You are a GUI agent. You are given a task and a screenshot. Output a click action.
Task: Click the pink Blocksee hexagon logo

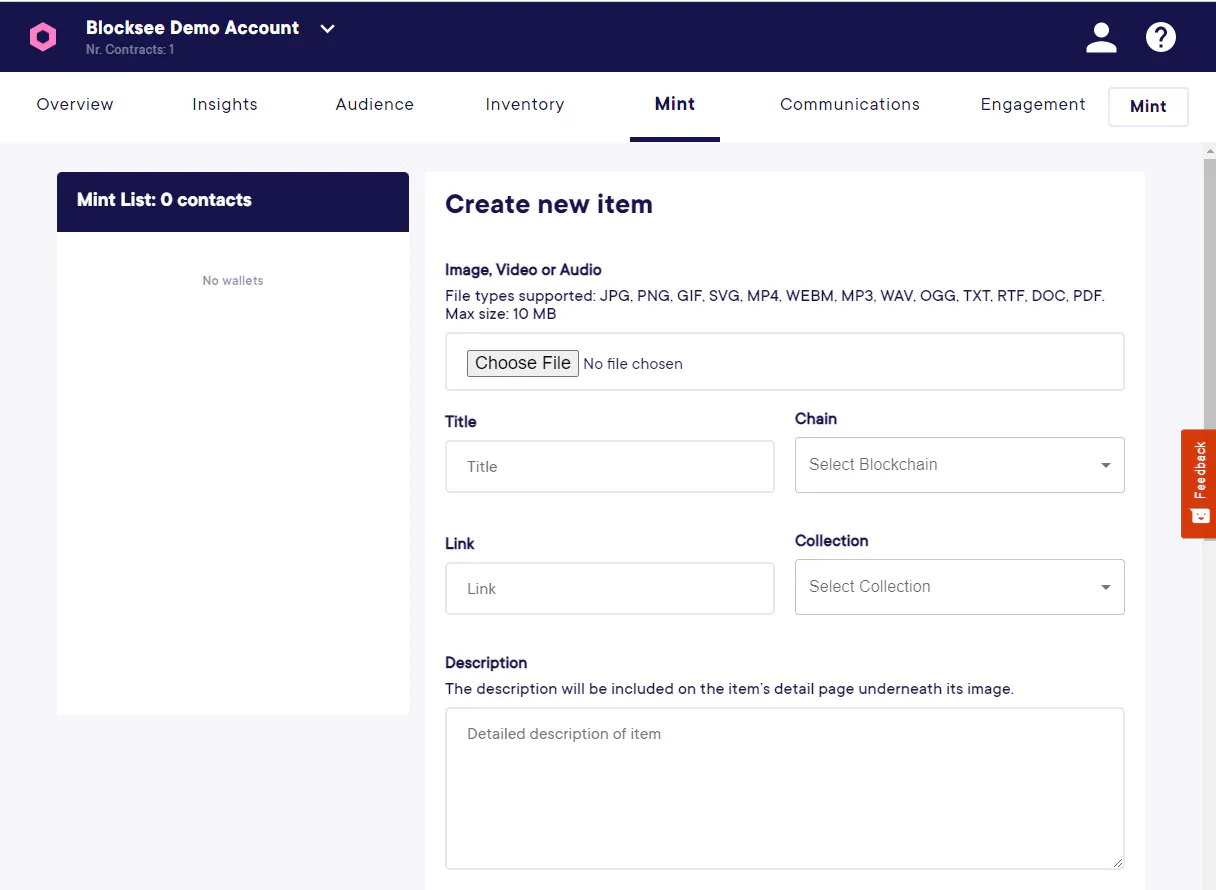click(x=43, y=37)
